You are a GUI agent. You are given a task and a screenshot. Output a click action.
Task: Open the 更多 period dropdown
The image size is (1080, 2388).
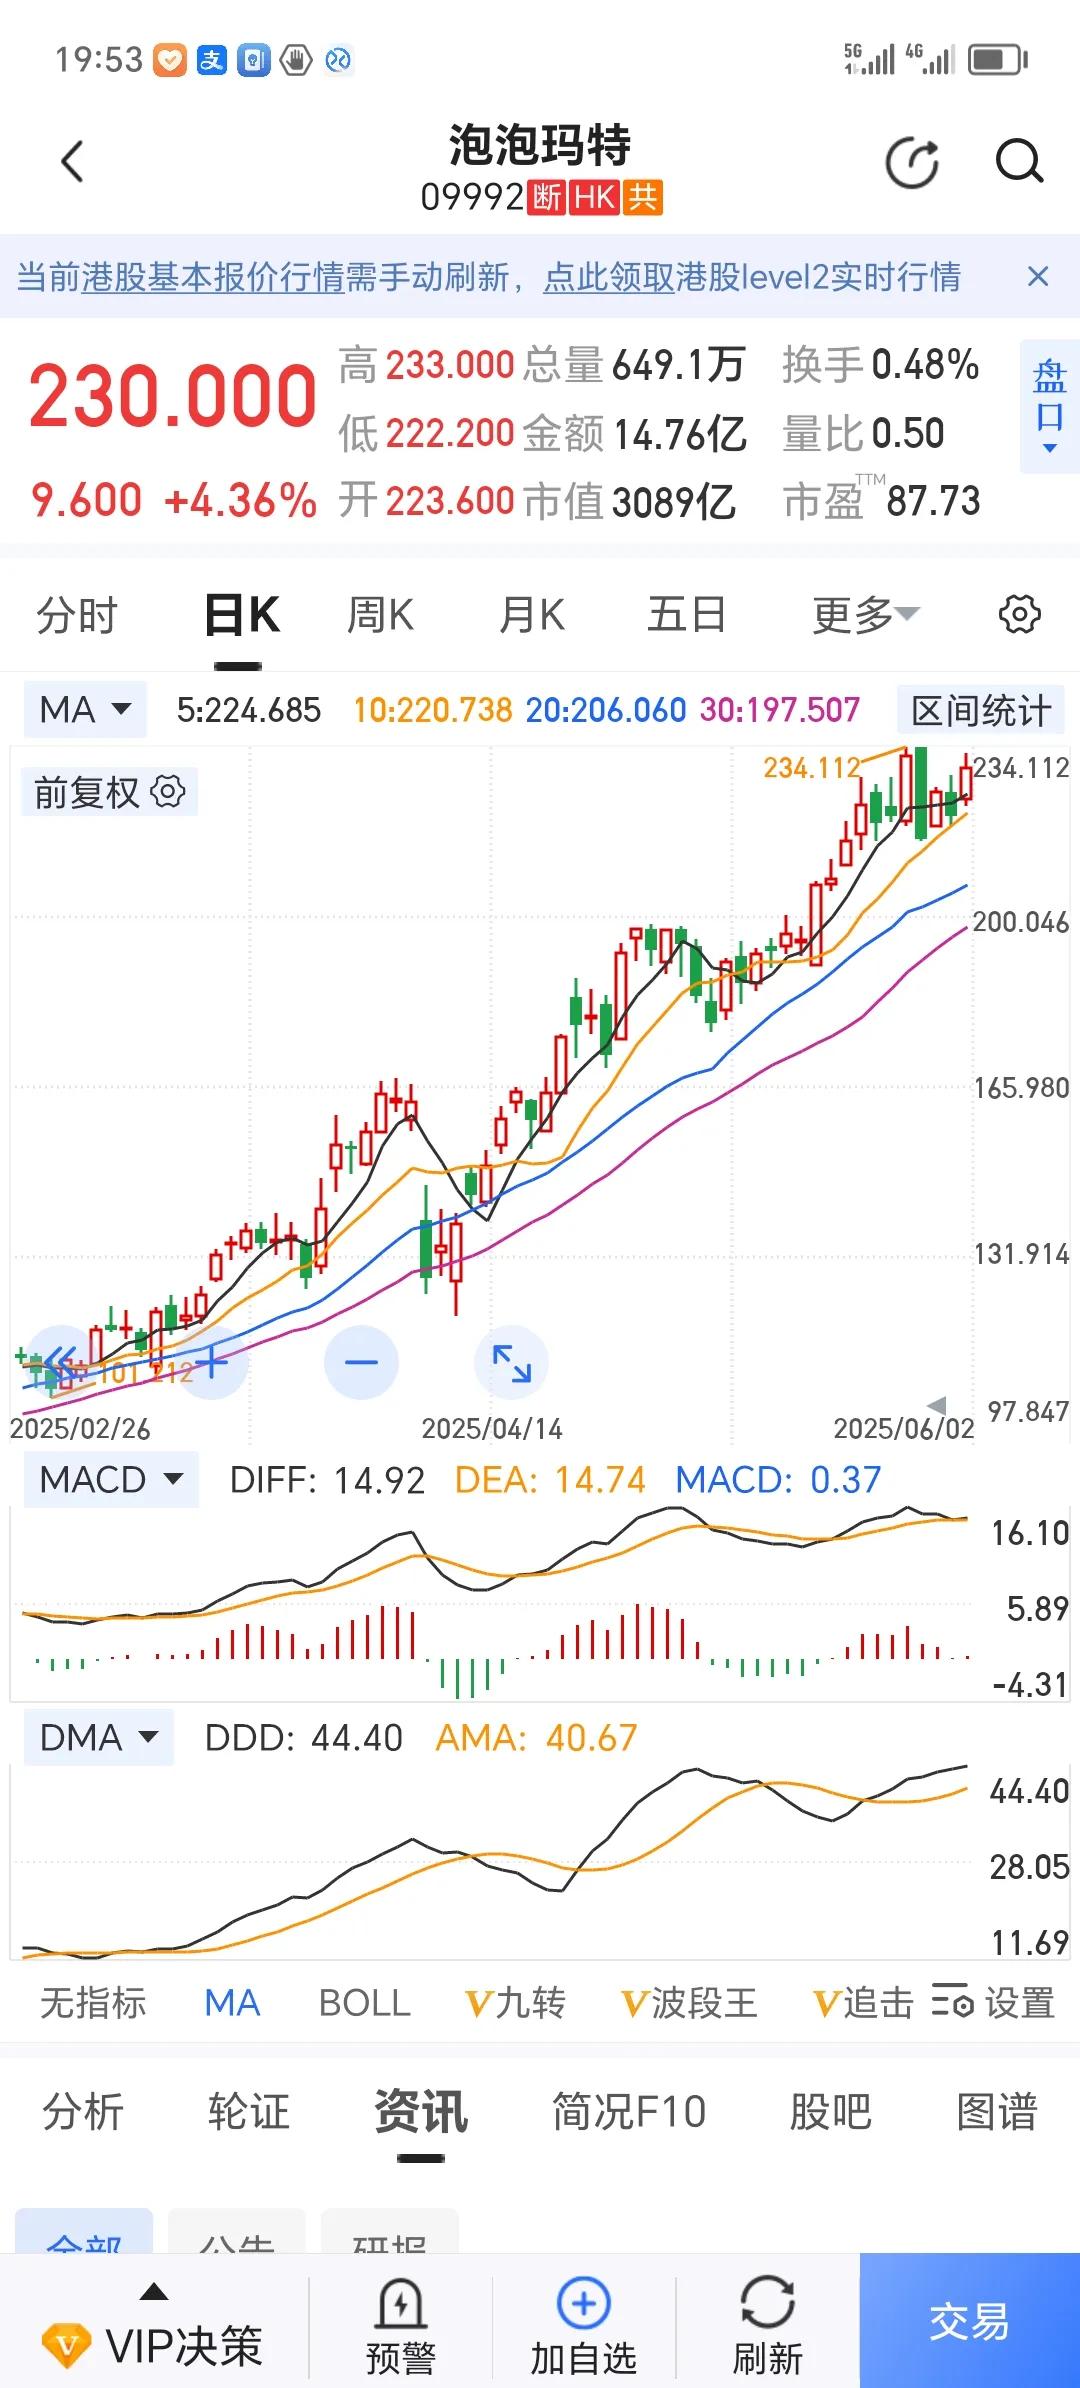click(865, 614)
